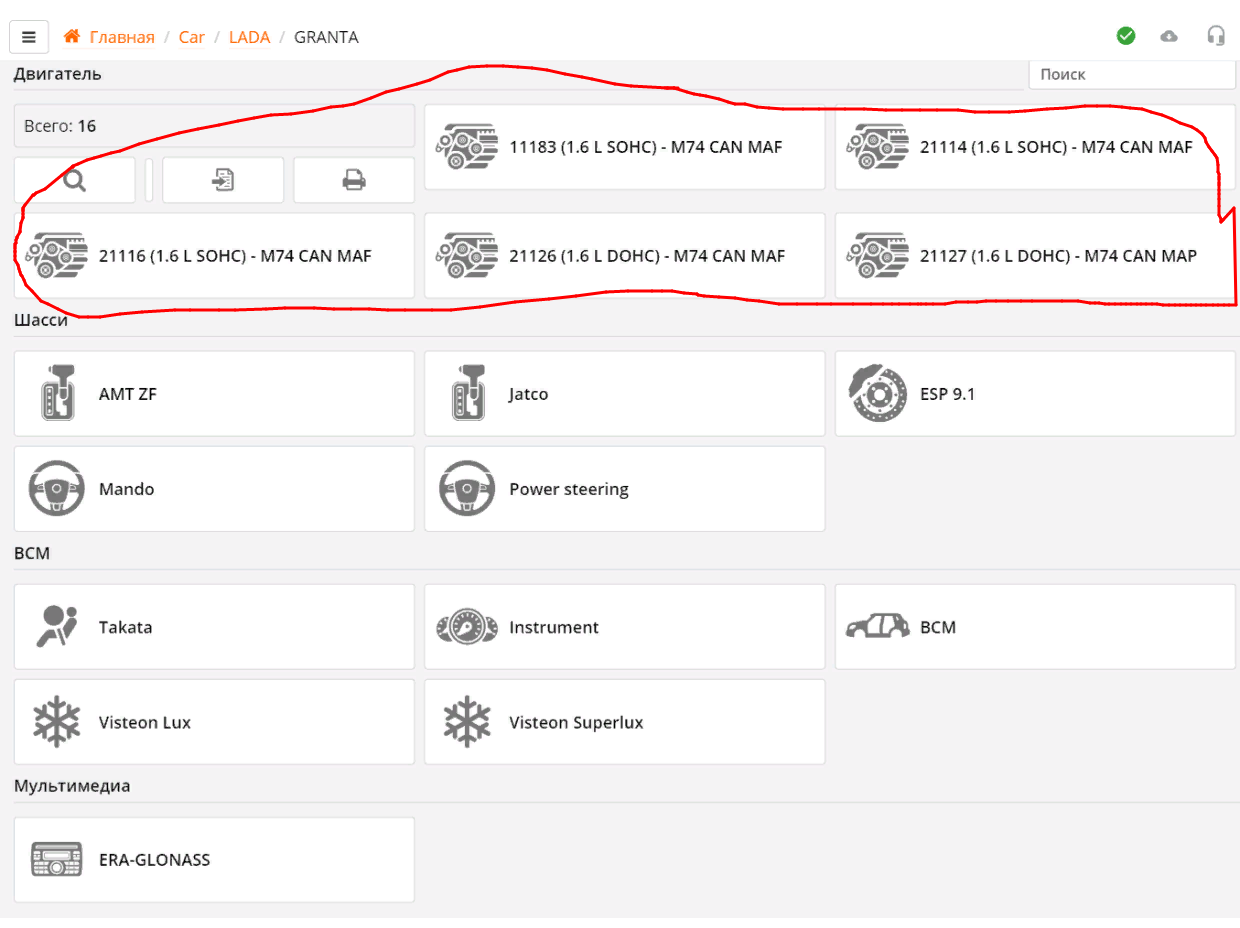Open the Instrument module
This screenshot has width=1240, height=928.
pos(625,627)
